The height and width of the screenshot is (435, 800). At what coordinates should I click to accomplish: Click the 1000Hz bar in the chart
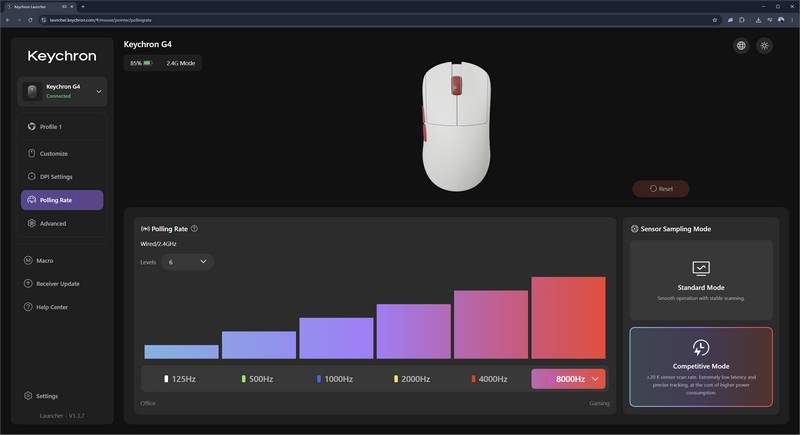coord(336,338)
